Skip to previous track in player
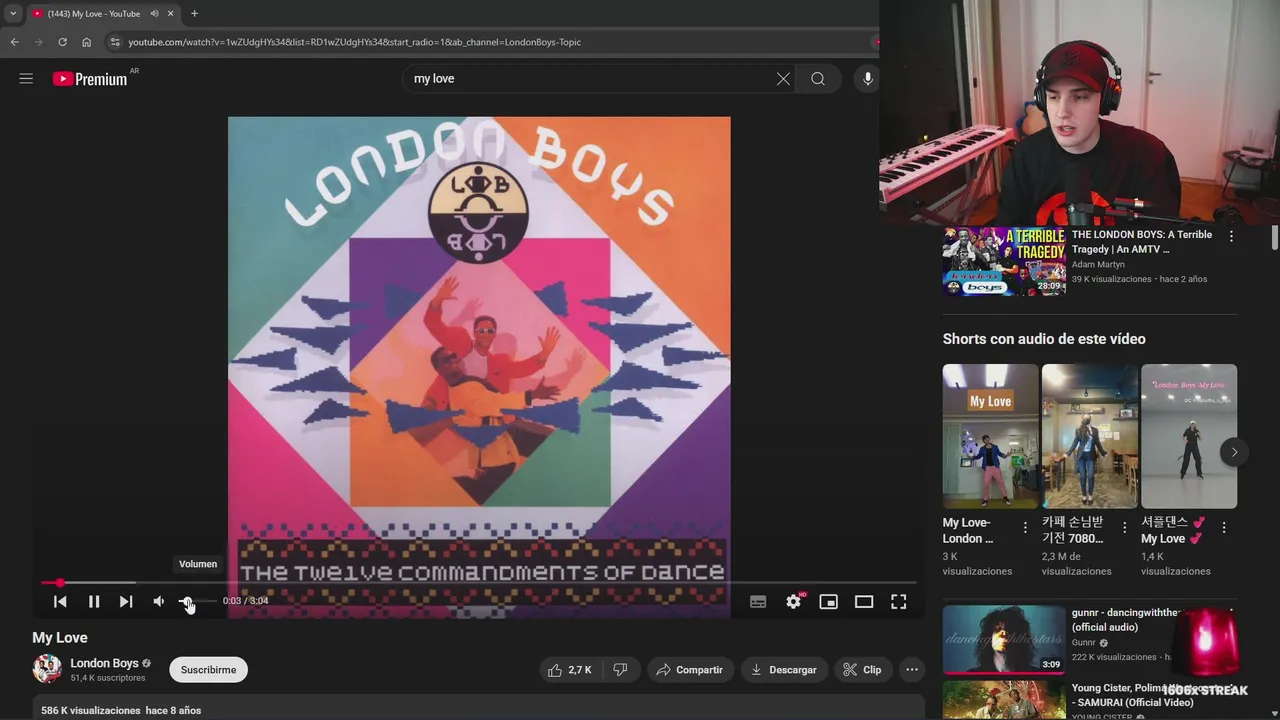The image size is (1280, 720). [x=60, y=601]
